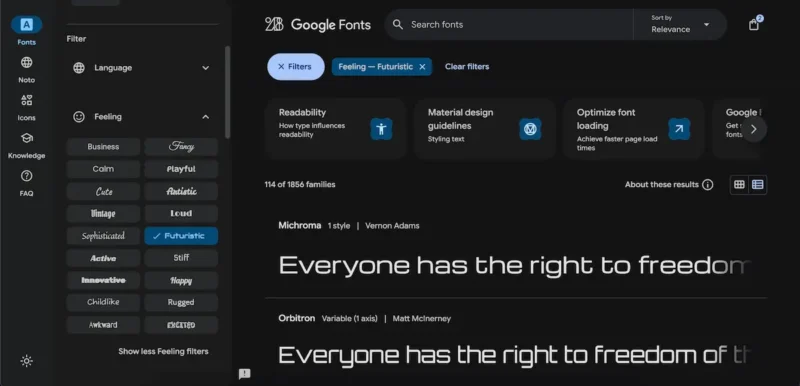
Task: Click the info icon beside About these results
Action: click(x=708, y=185)
